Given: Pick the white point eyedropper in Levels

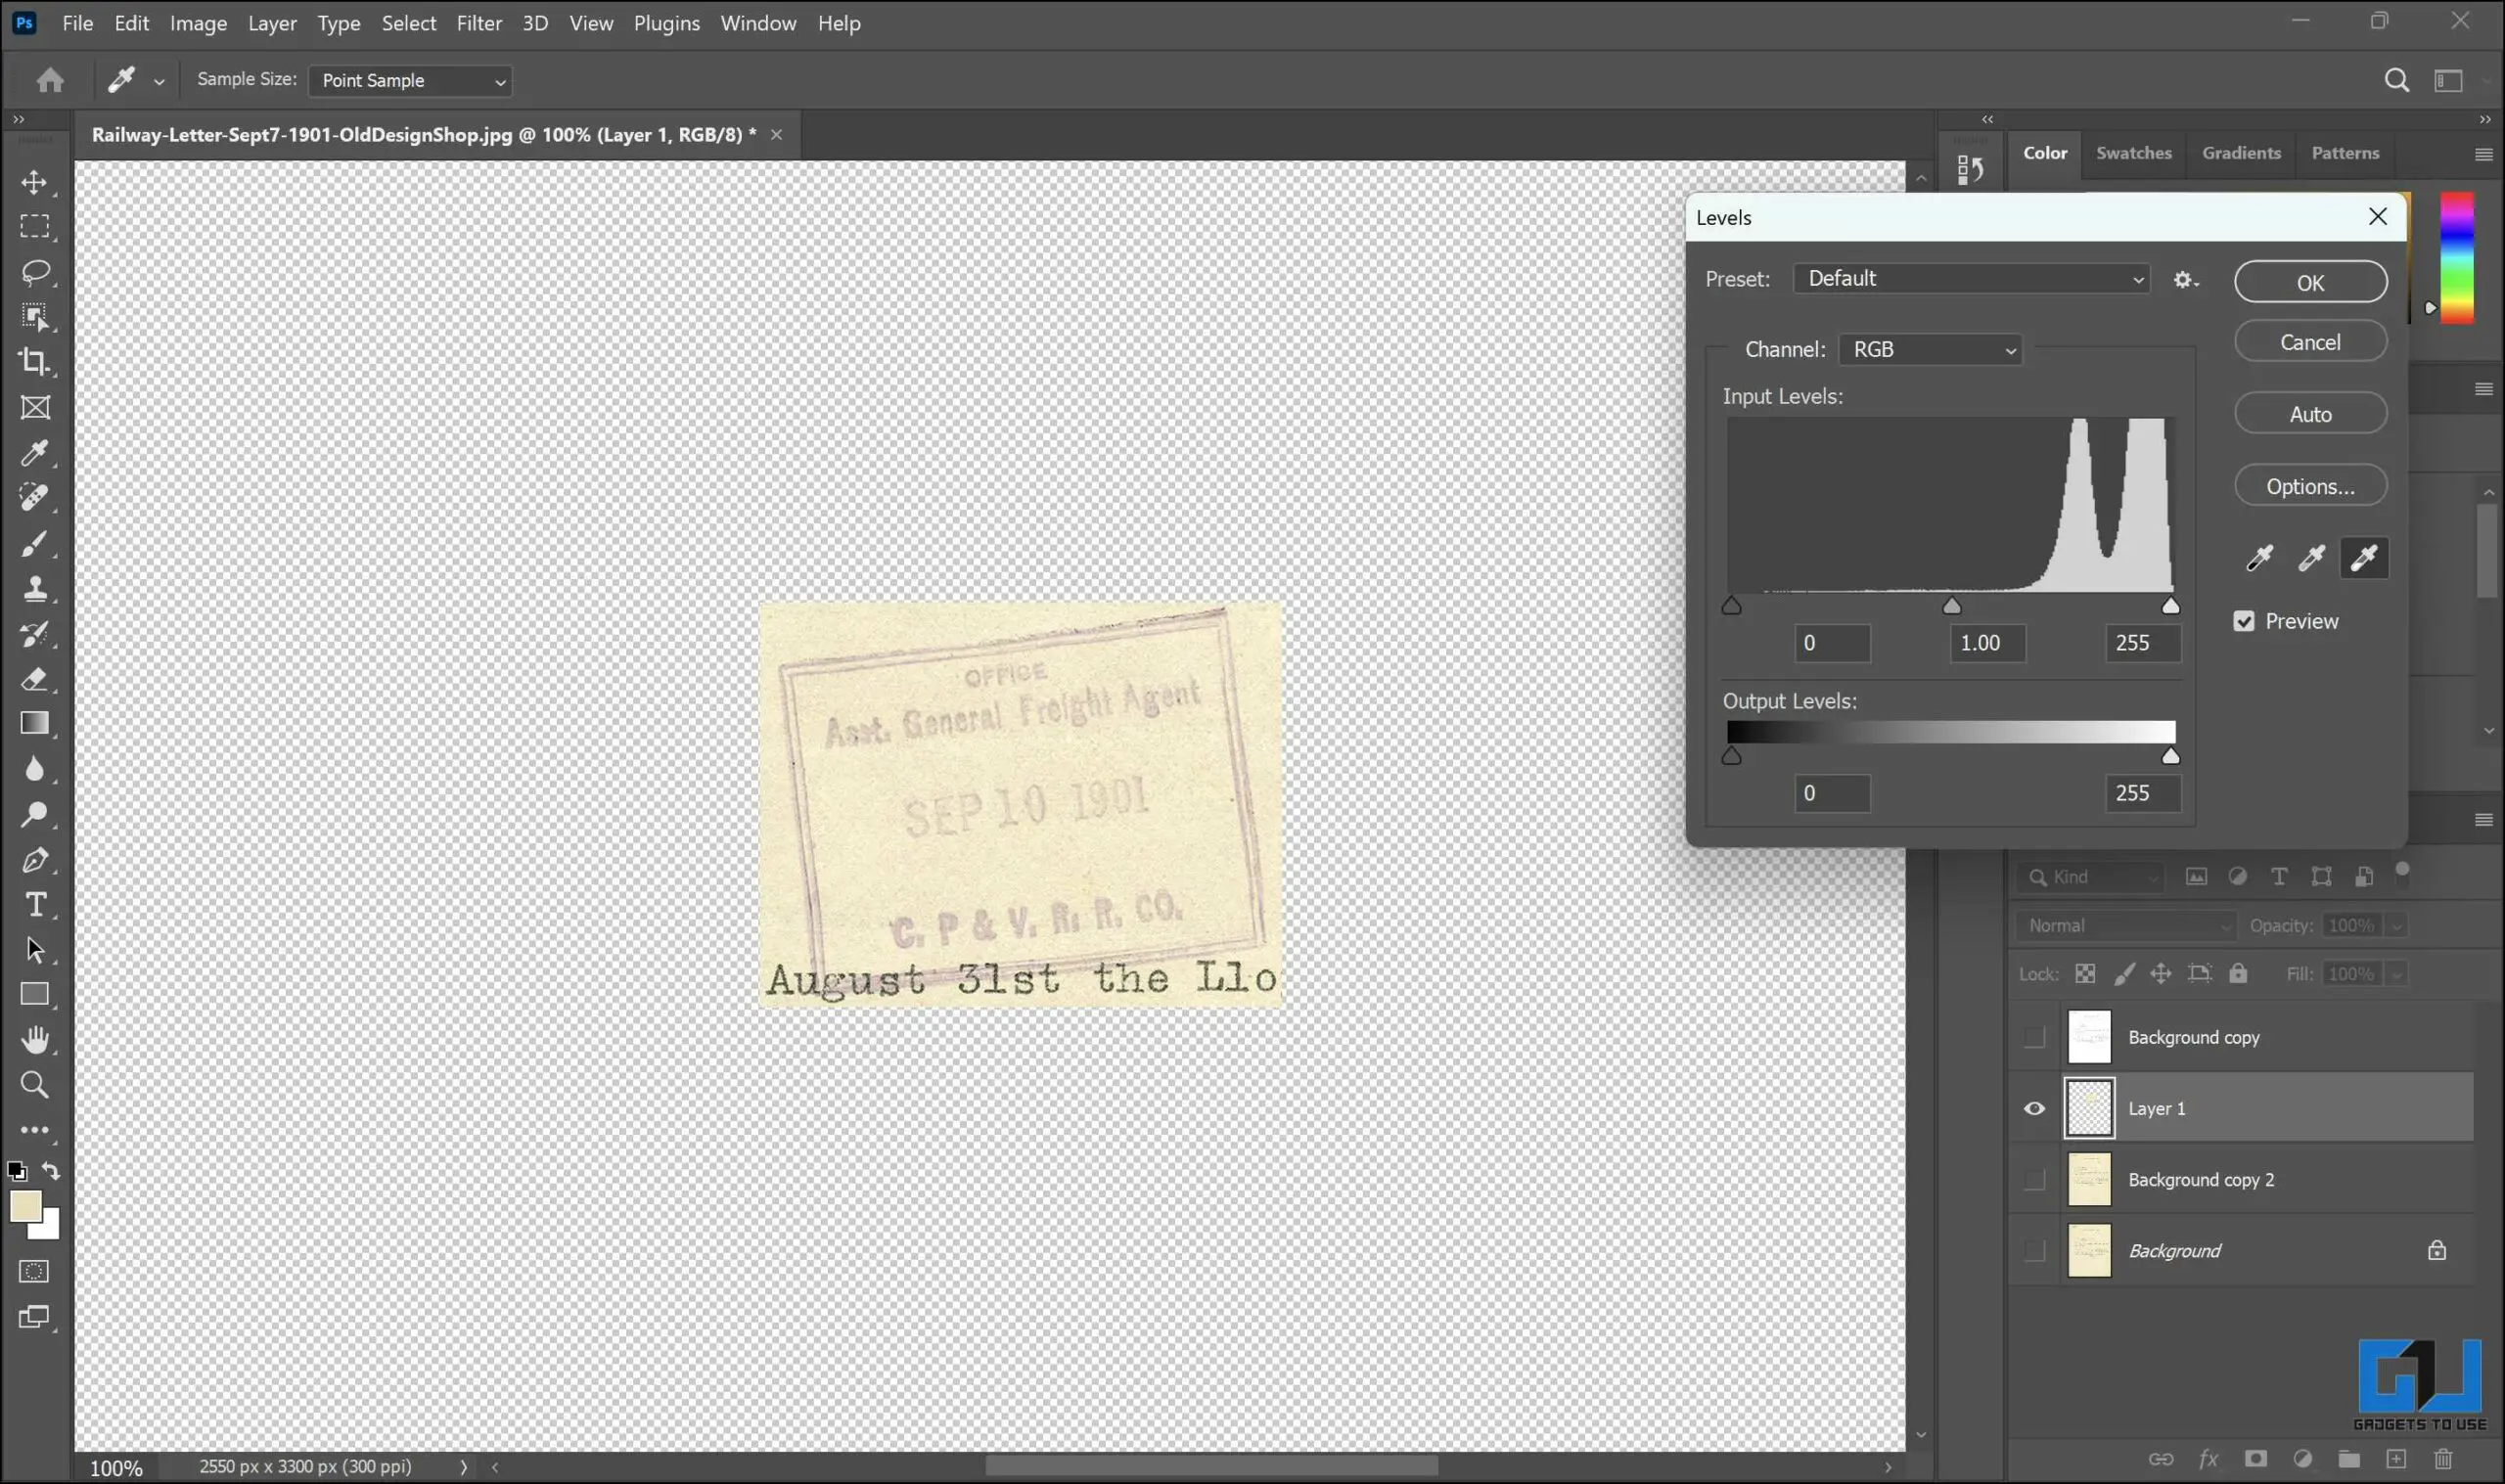Looking at the screenshot, I should click(x=2364, y=558).
